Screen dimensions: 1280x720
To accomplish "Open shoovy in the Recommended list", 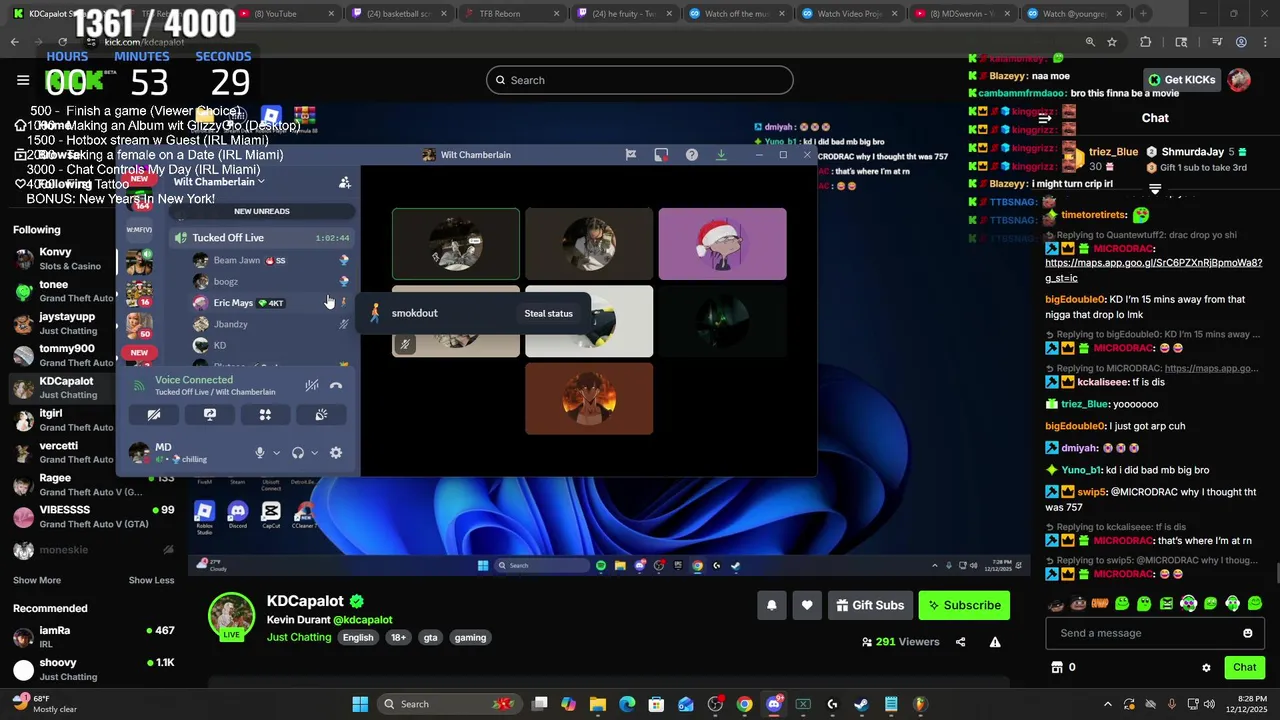I will [92, 669].
